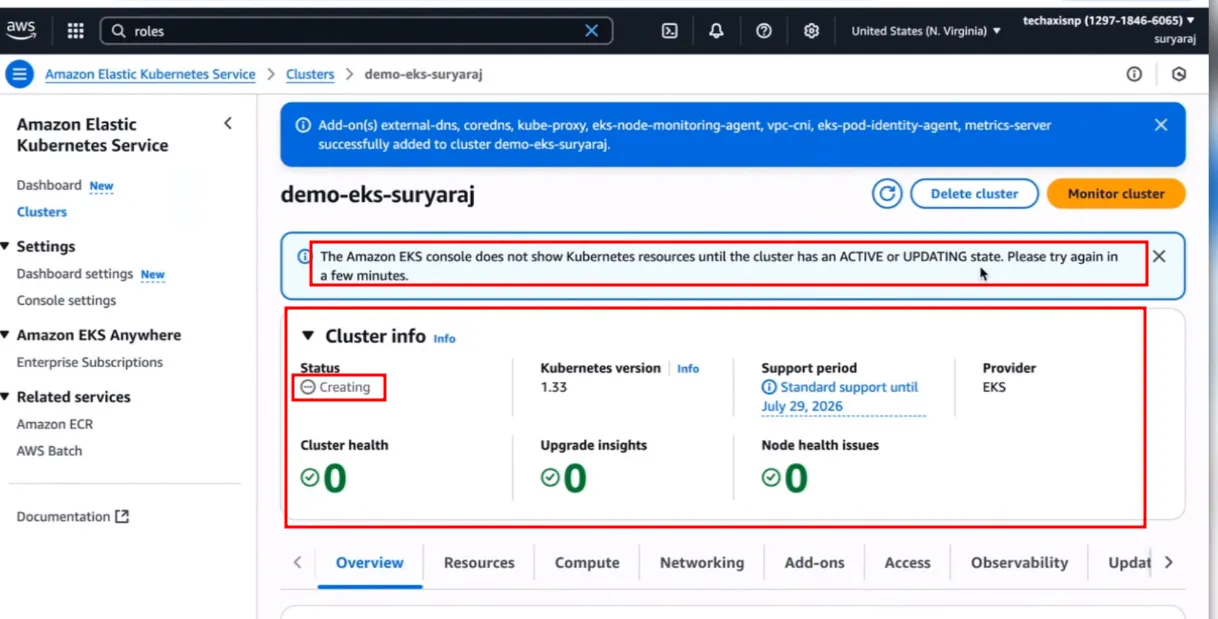This screenshot has height=619, width=1218.
Task: Open notifications bell
Action: (716, 31)
